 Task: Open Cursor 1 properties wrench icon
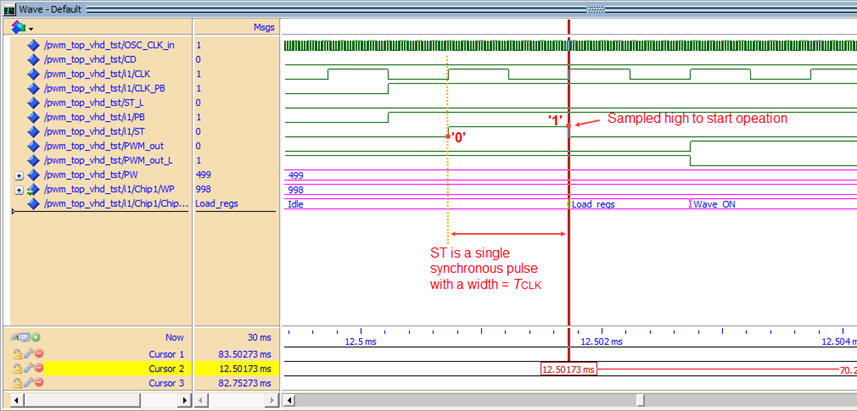pos(28,354)
